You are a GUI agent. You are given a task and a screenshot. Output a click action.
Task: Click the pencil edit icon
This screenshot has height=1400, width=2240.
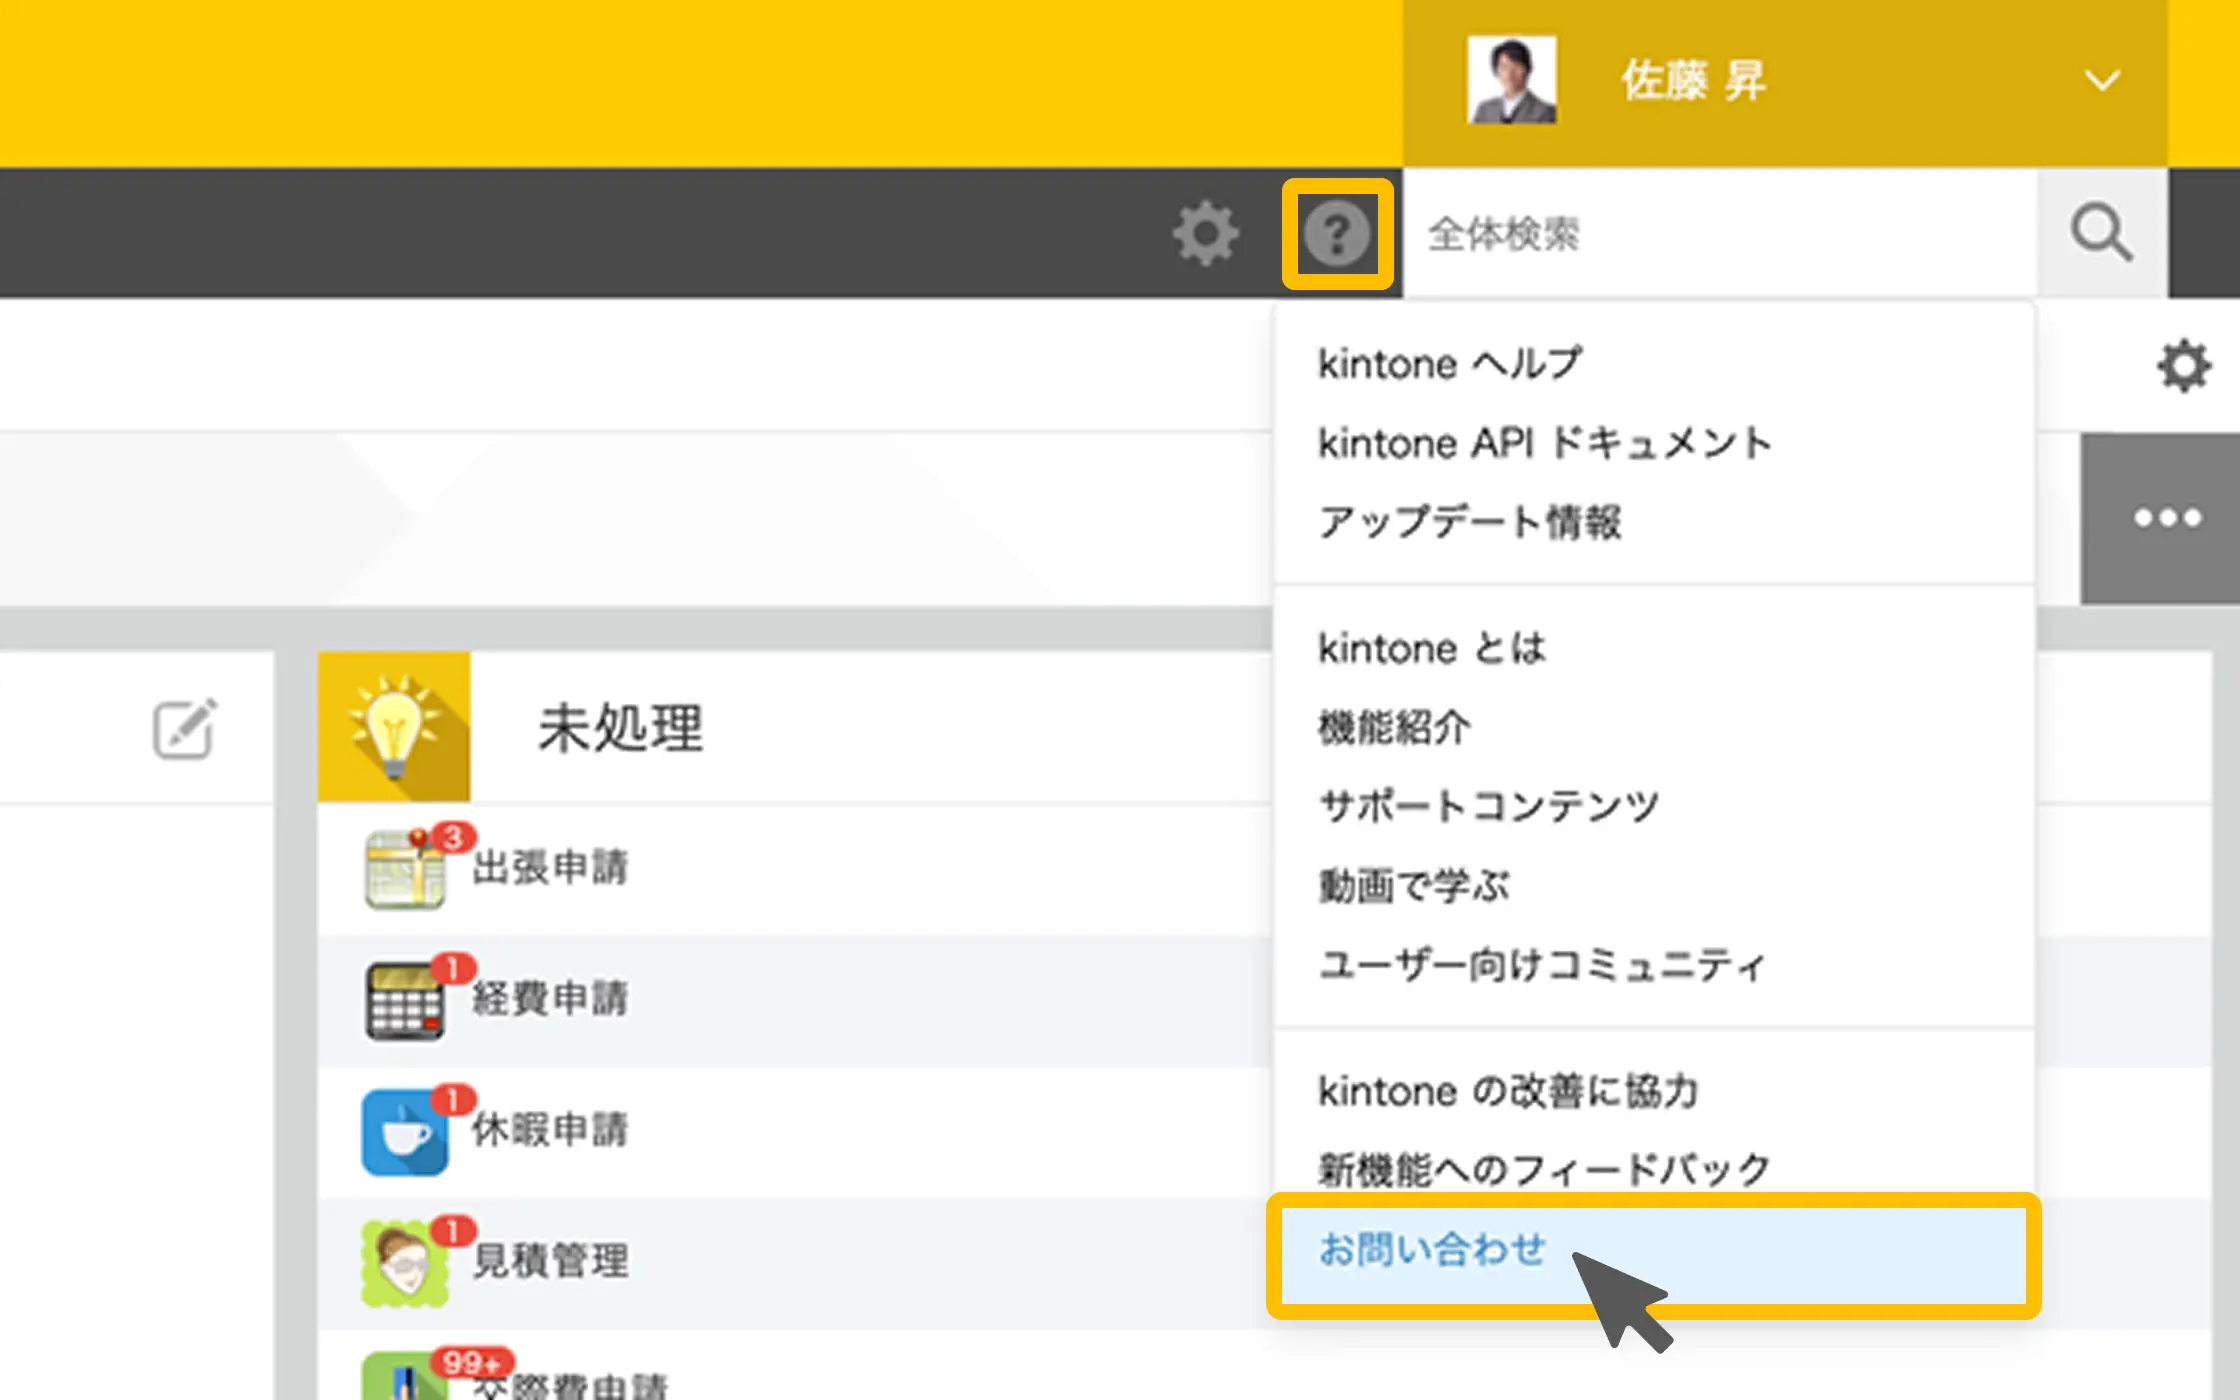pyautogui.click(x=184, y=729)
